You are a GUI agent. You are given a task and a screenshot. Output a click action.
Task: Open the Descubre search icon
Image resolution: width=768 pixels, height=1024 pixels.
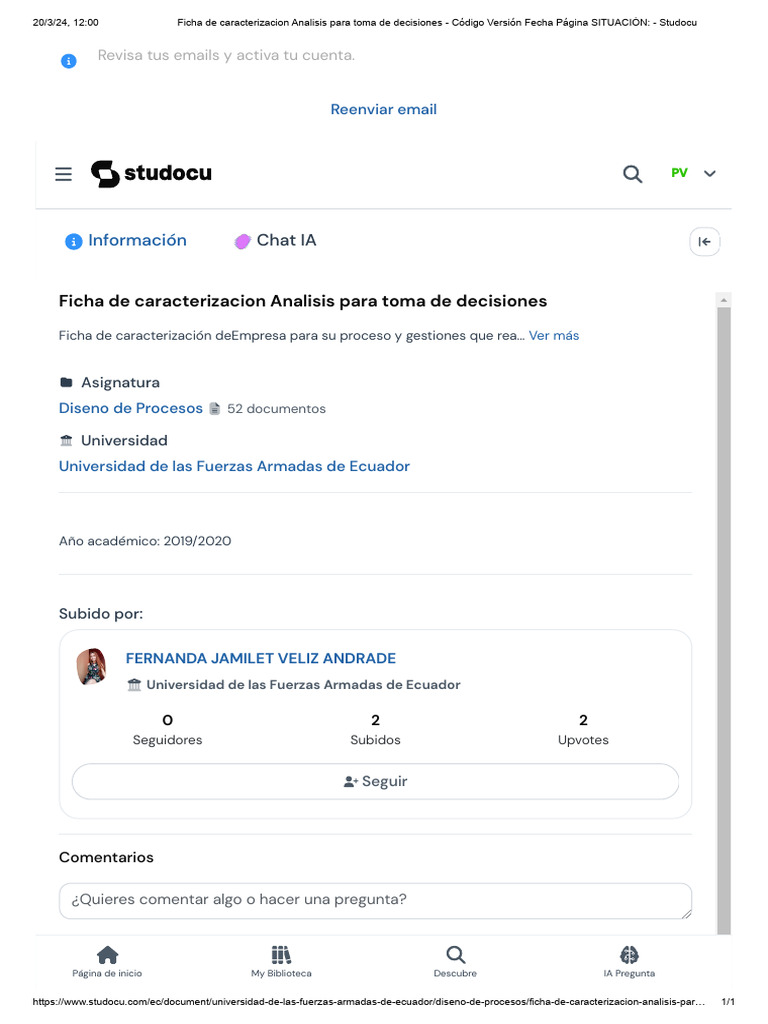coord(455,955)
